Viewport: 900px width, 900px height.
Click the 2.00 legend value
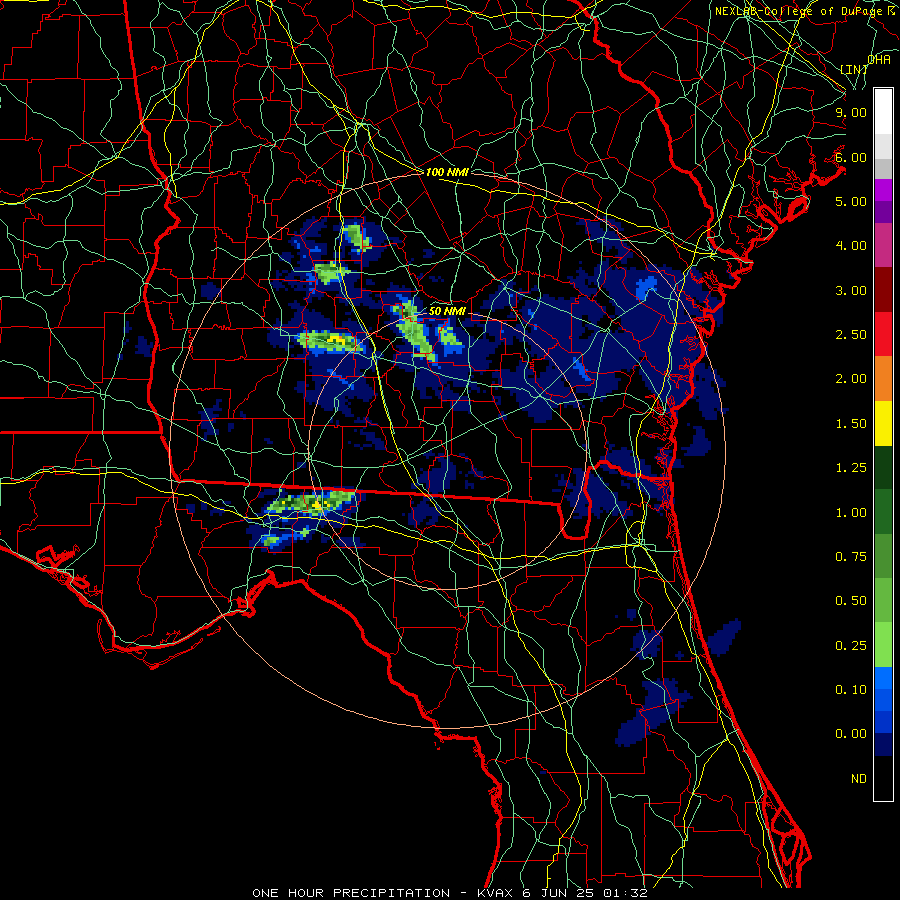(x=851, y=379)
